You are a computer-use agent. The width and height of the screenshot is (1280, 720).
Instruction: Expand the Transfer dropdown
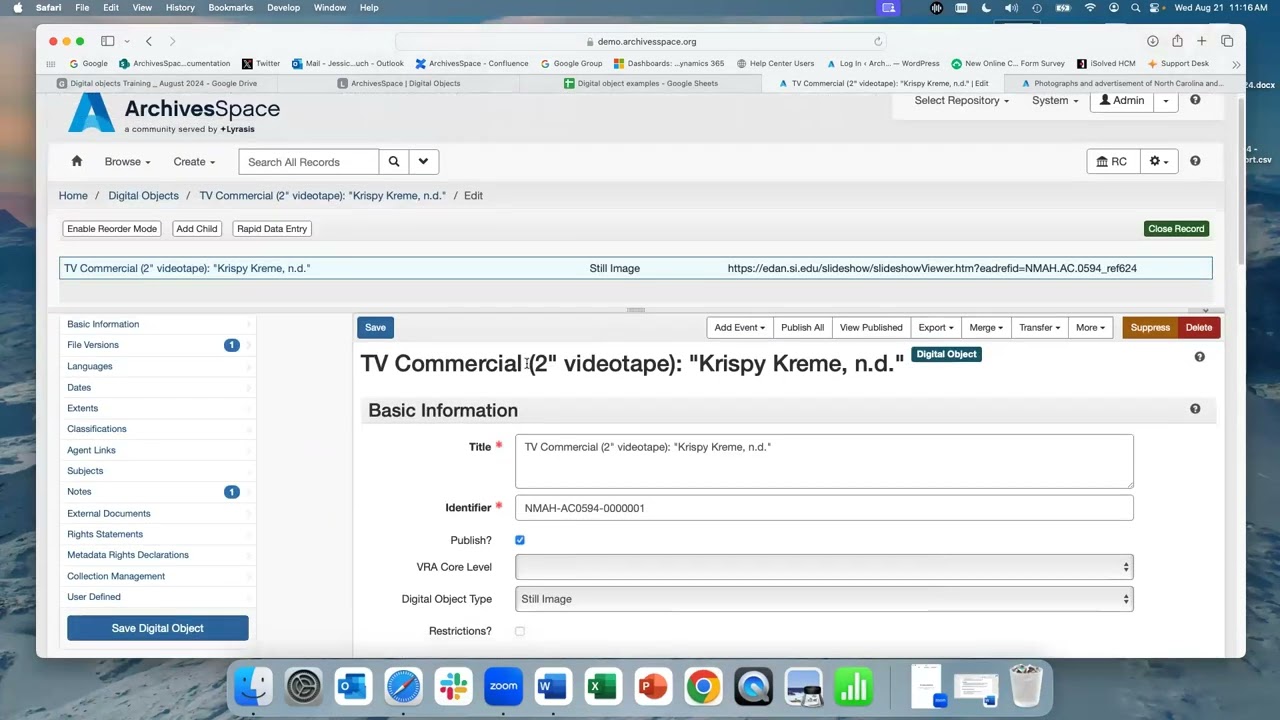point(1039,327)
